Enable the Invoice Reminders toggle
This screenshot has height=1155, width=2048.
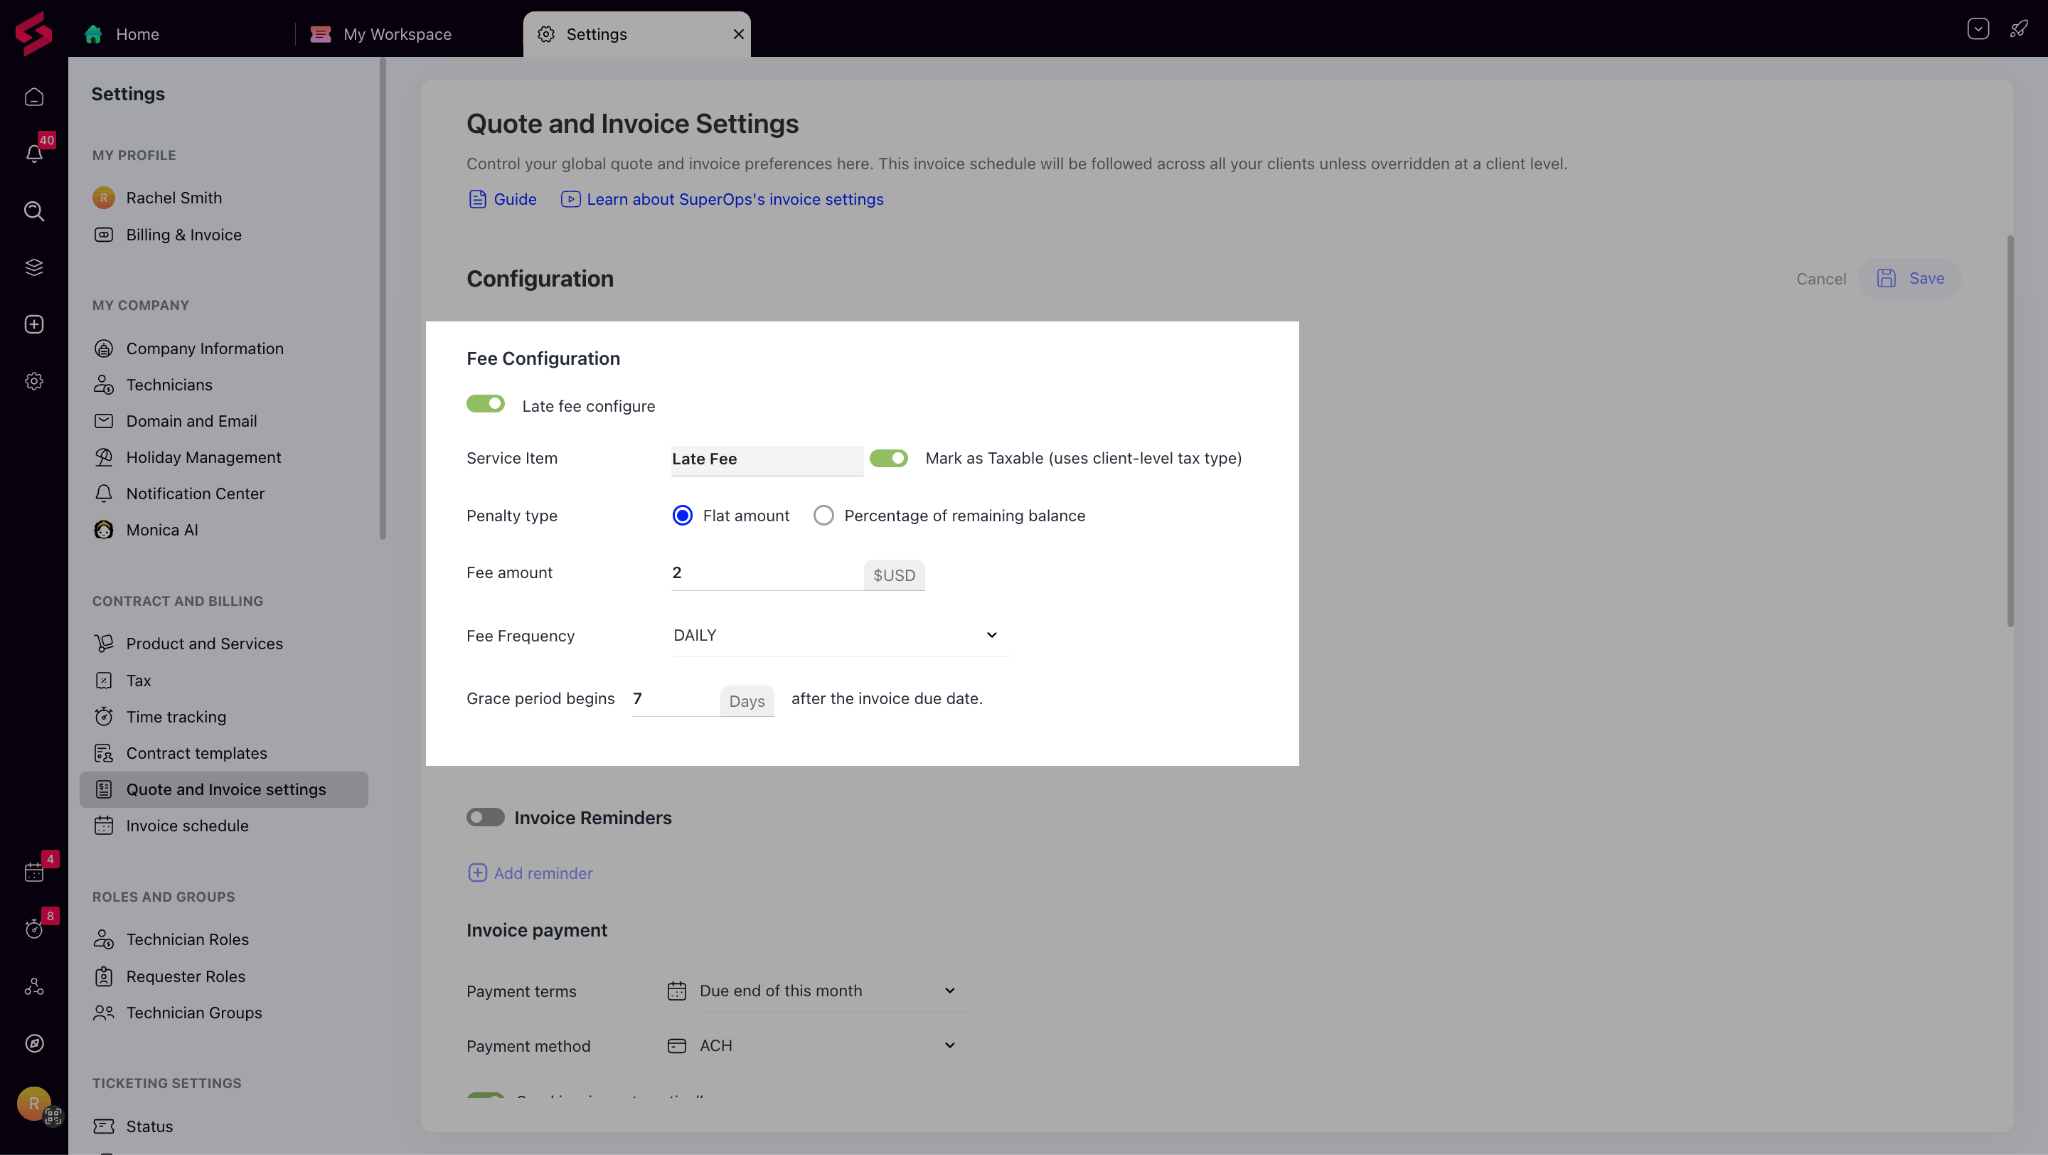point(485,817)
